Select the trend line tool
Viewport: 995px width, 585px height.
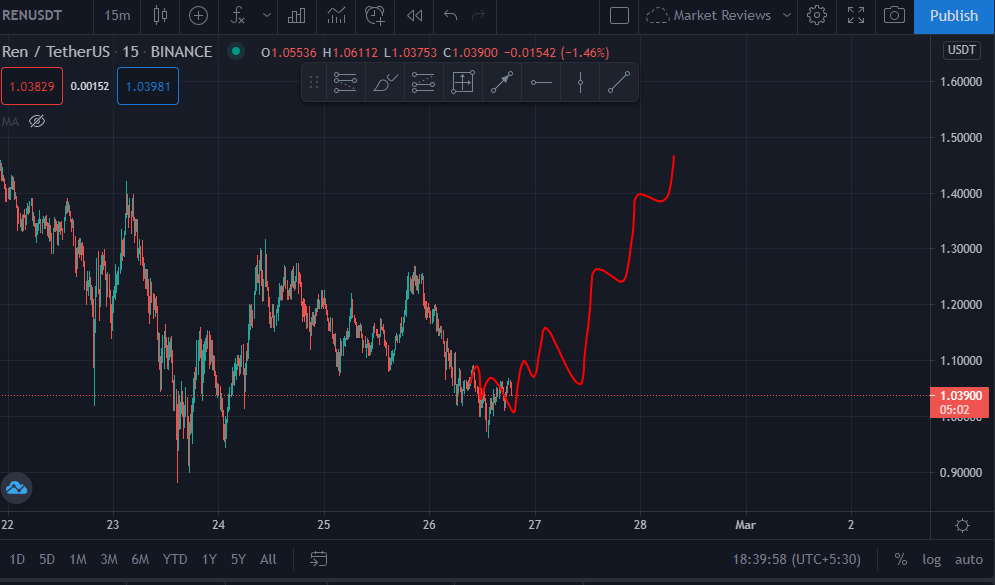click(619, 82)
